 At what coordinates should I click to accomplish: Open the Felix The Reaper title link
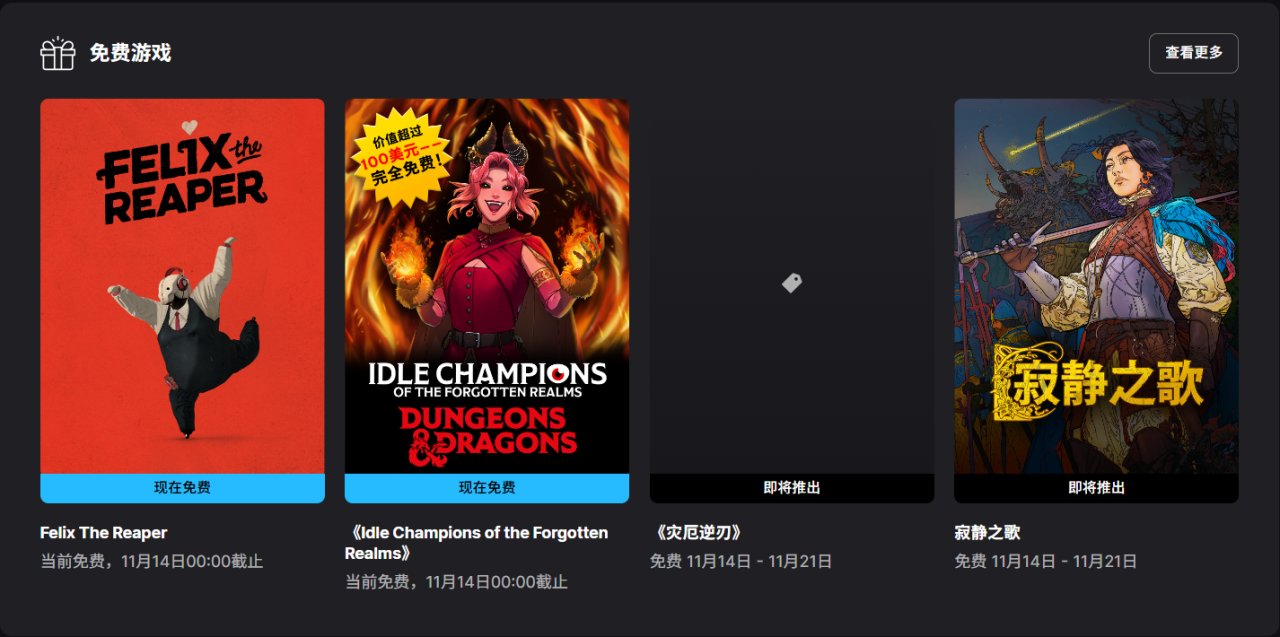[x=103, y=533]
